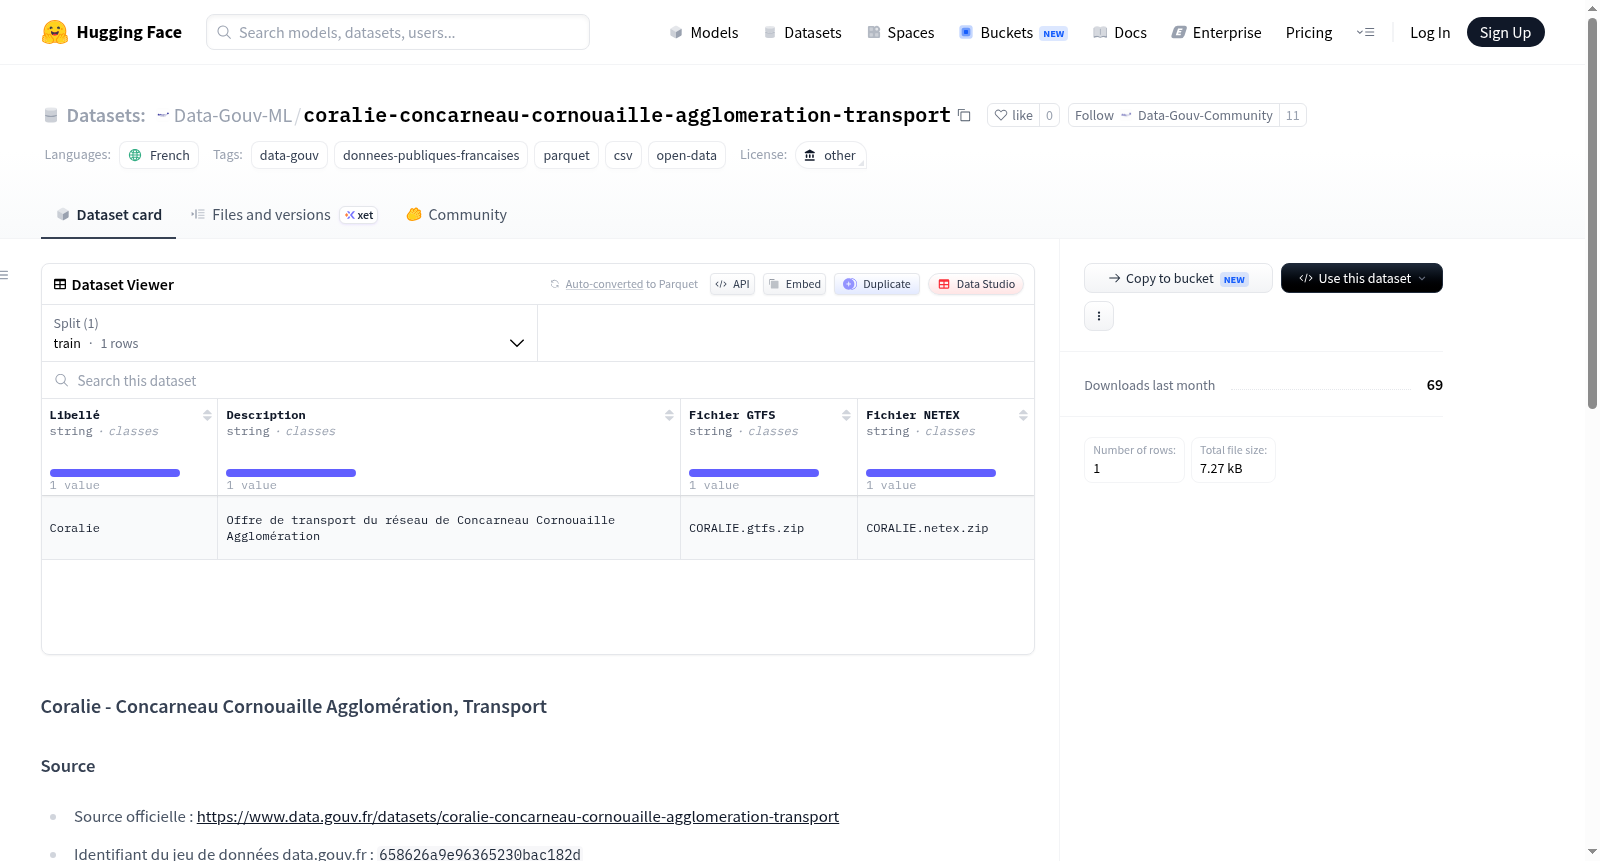Sort the Fichier NETEX column with its arrows
The width and height of the screenshot is (1600, 861).
1023,415
